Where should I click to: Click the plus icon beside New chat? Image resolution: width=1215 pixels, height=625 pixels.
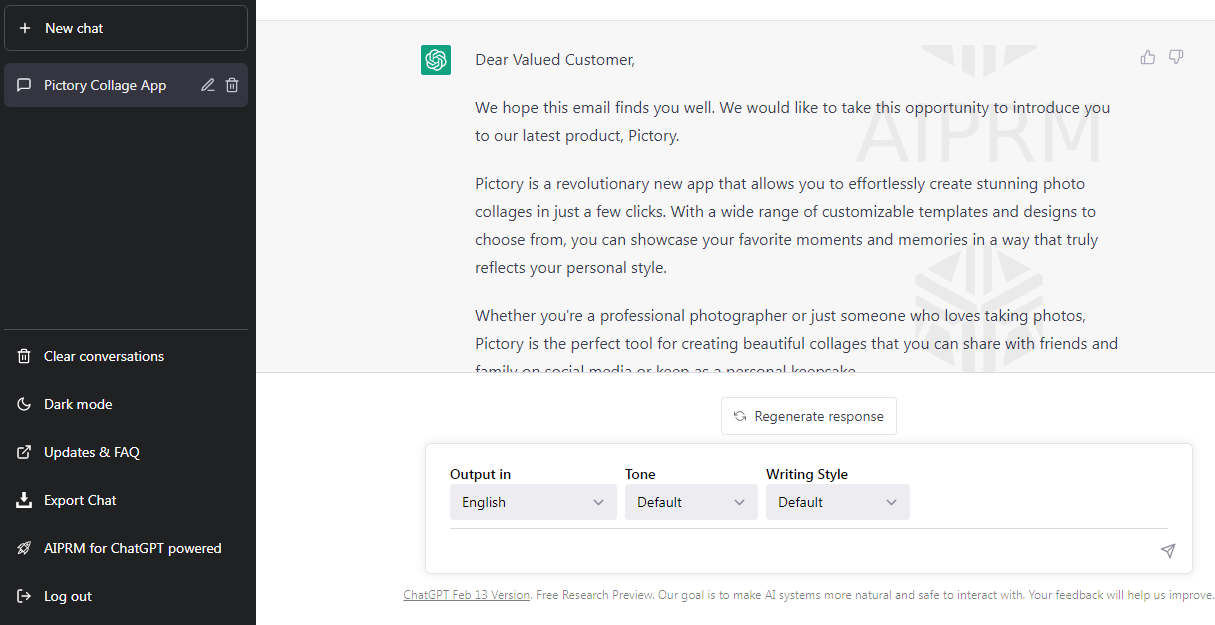(x=25, y=28)
